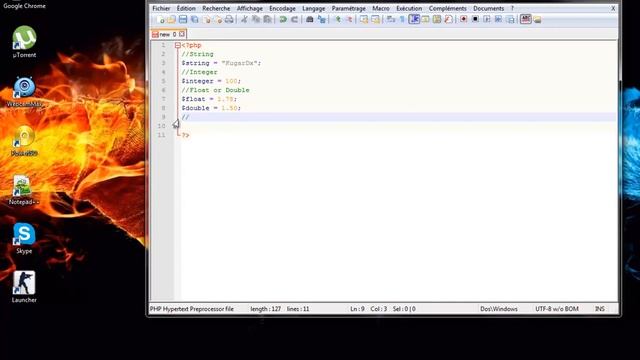Open the Paramétrage menu
The width and height of the screenshot is (640, 360).
tap(349, 8)
